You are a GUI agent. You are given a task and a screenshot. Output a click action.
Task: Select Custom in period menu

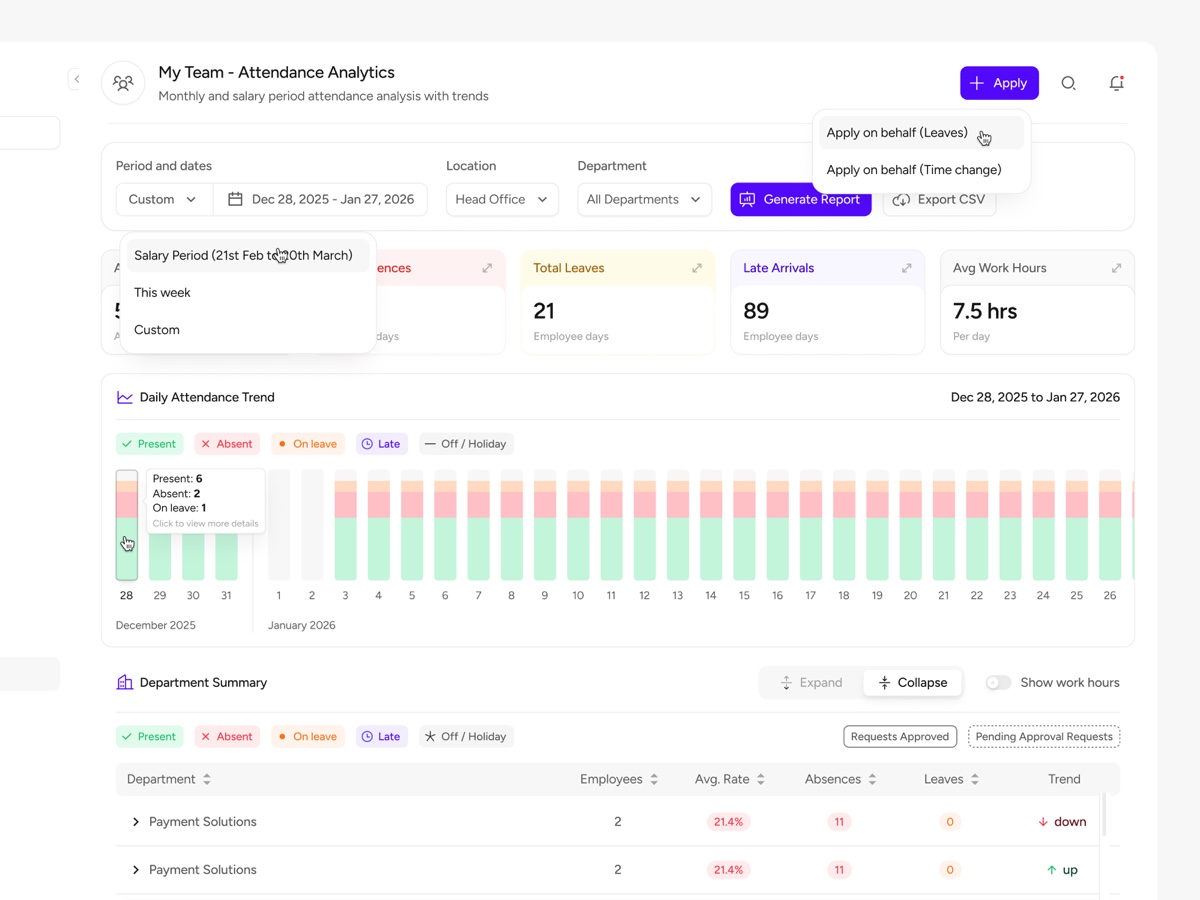tap(247, 329)
